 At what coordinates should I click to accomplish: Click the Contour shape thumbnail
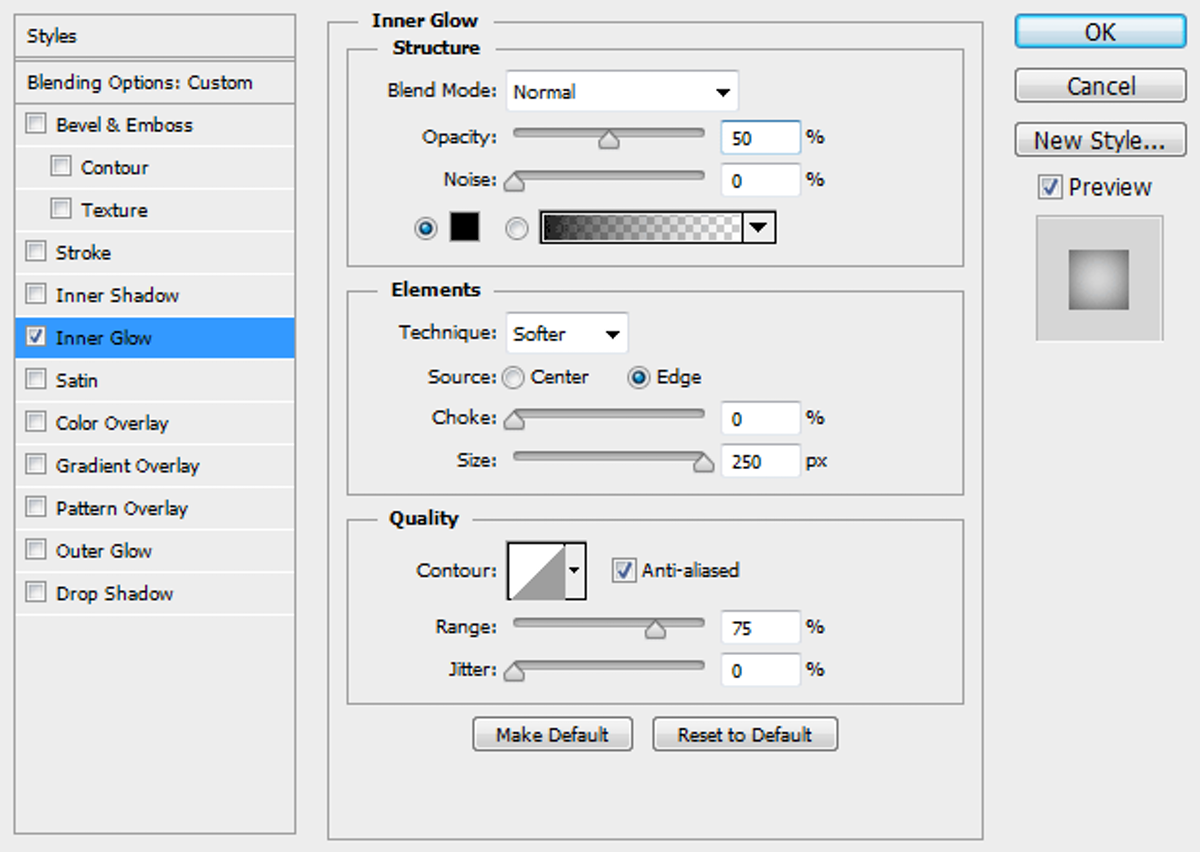tap(538, 570)
